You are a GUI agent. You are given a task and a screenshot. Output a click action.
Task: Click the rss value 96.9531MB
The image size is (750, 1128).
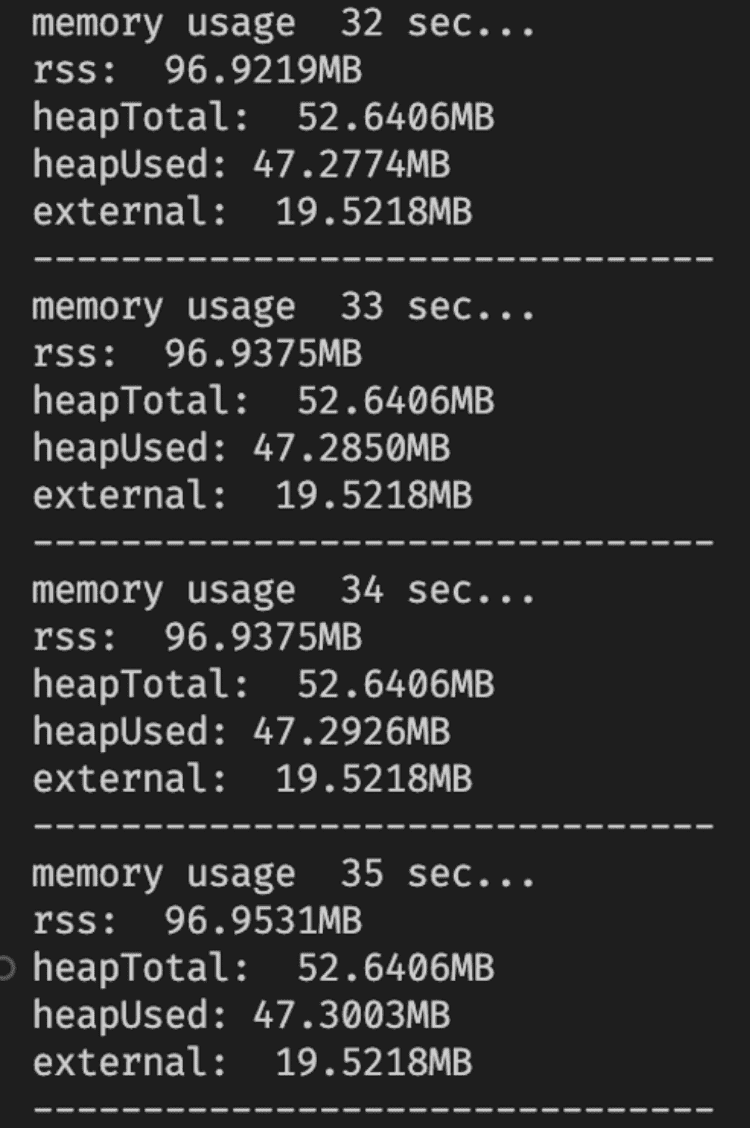click(262, 921)
